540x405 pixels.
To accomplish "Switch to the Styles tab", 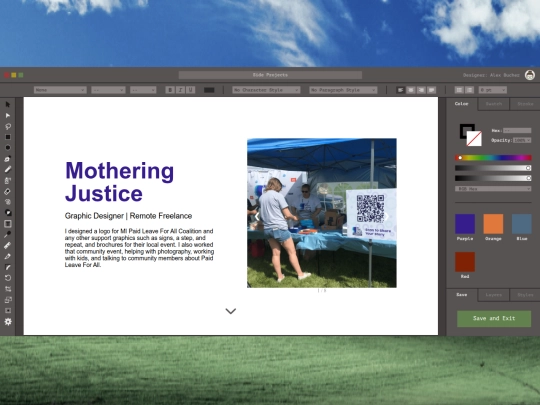I will [525, 295].
